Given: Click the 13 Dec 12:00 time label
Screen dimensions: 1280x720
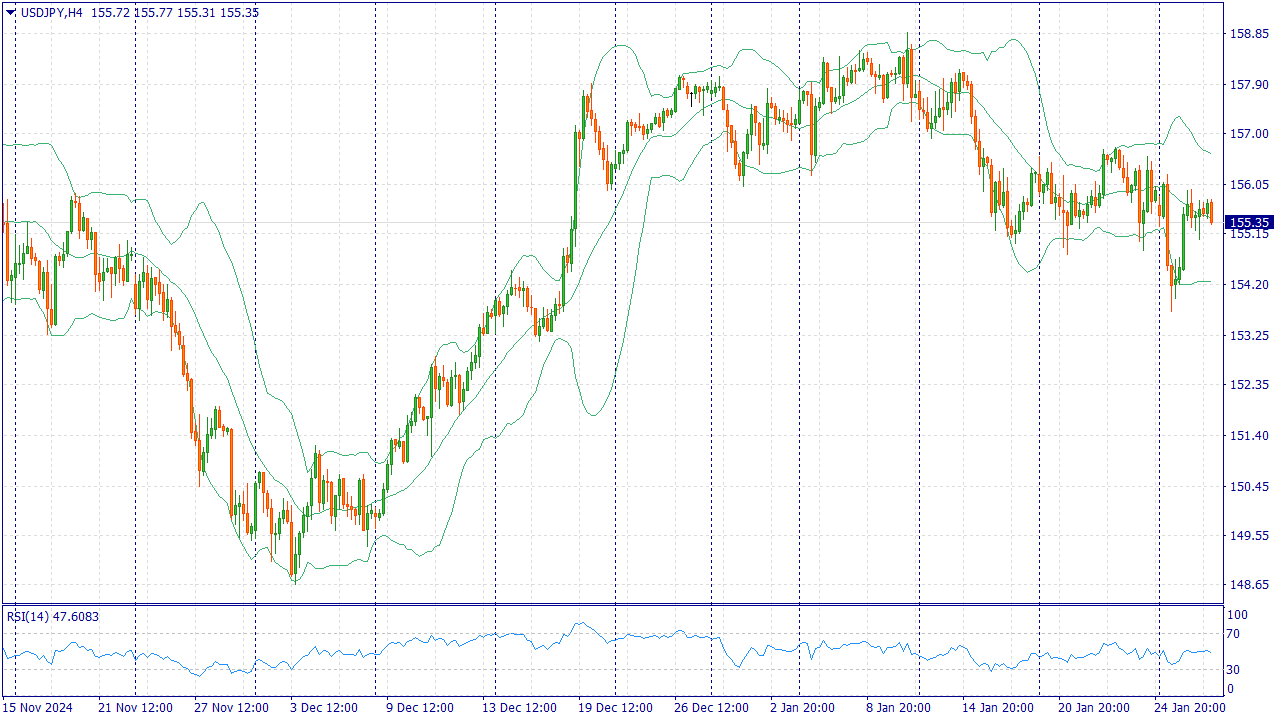Looking at the screenshot, I should click(x=518, y=708).
